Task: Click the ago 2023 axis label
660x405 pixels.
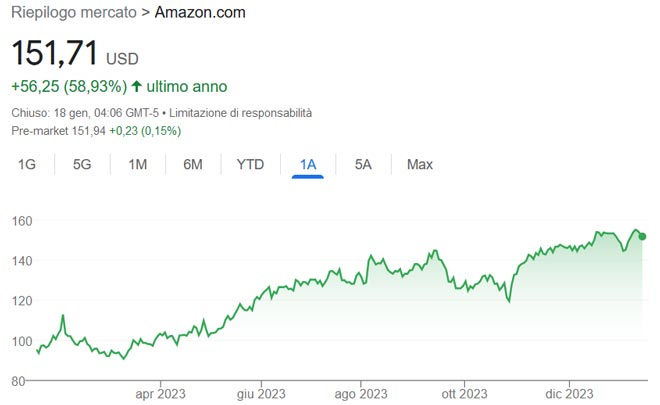Action: tap(360, 393)
